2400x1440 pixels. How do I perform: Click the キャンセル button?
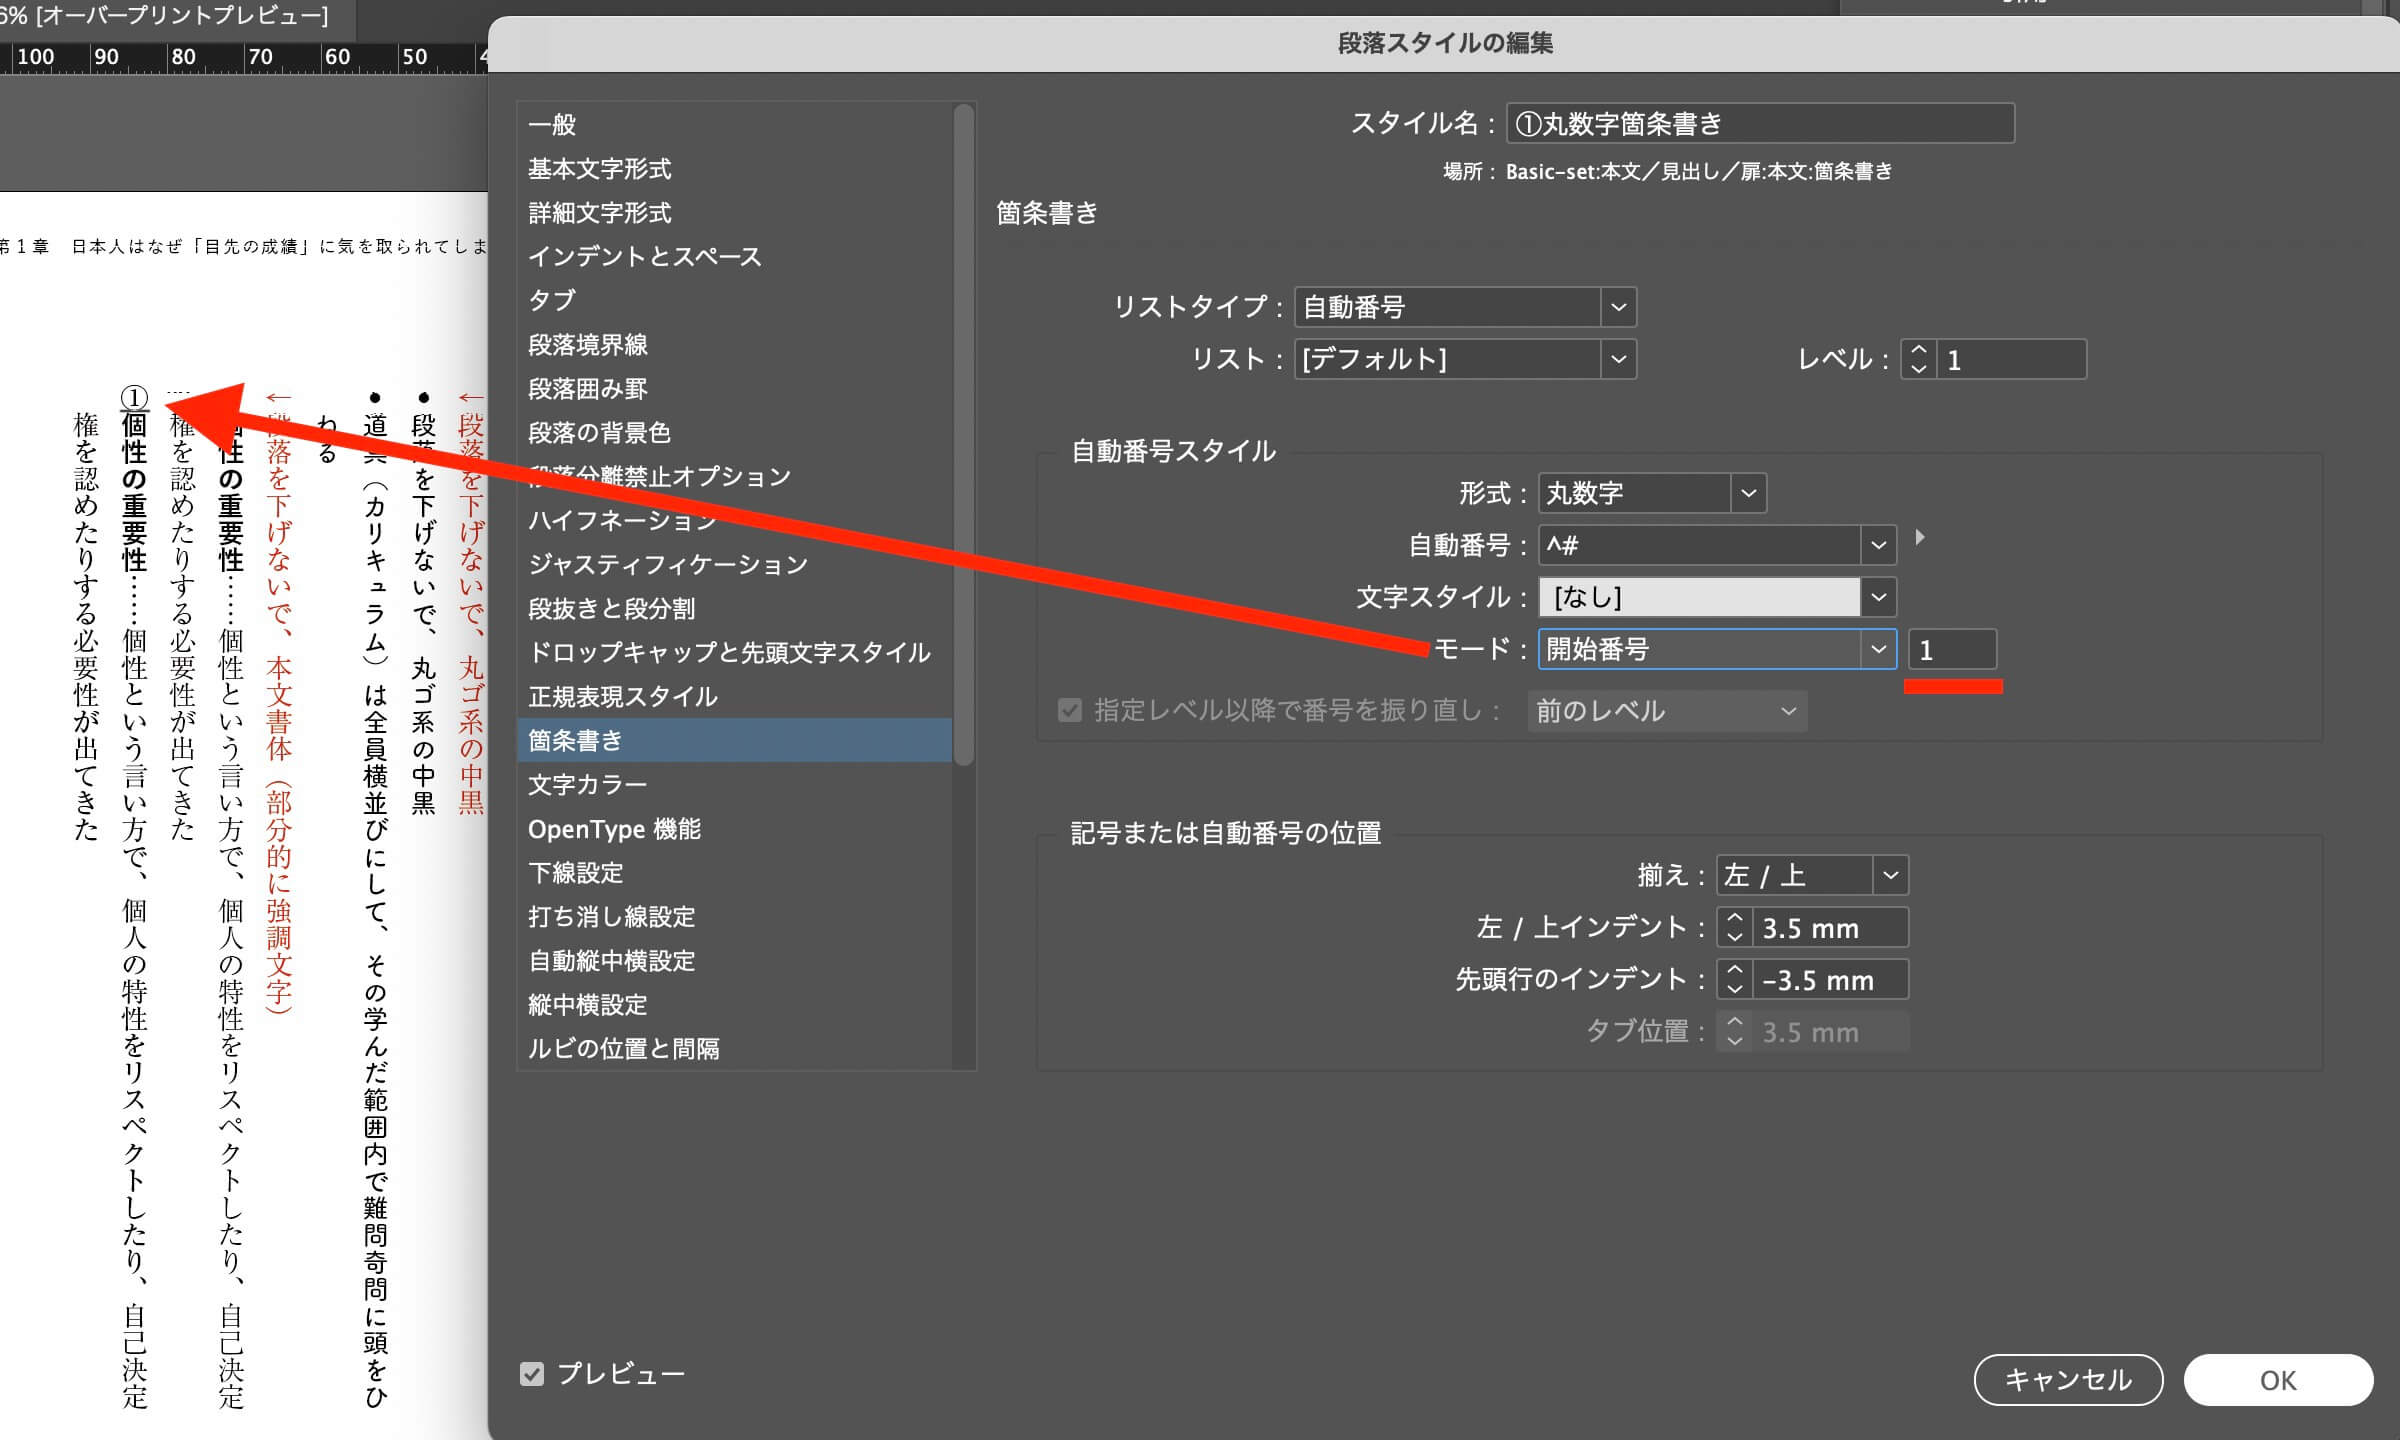point(2067,1380)
